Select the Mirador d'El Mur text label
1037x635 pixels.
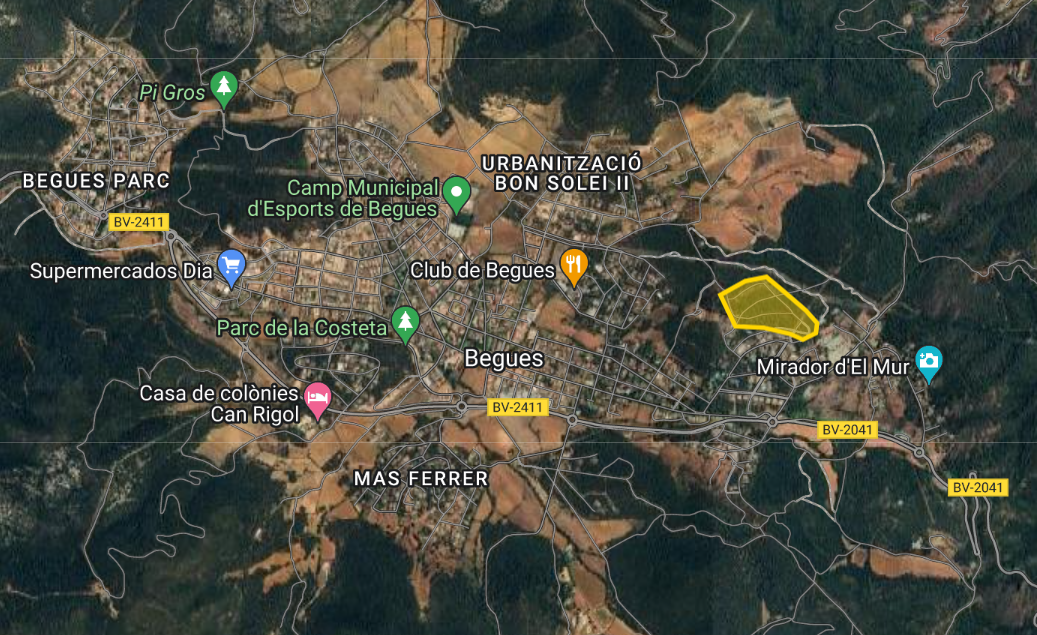[833, 367]
